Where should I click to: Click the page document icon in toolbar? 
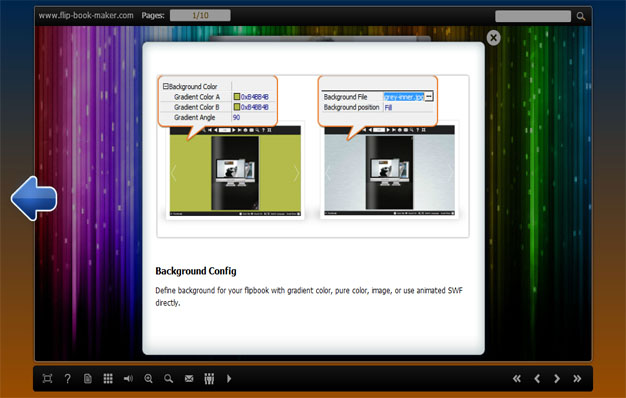click(x=88, y=378)
